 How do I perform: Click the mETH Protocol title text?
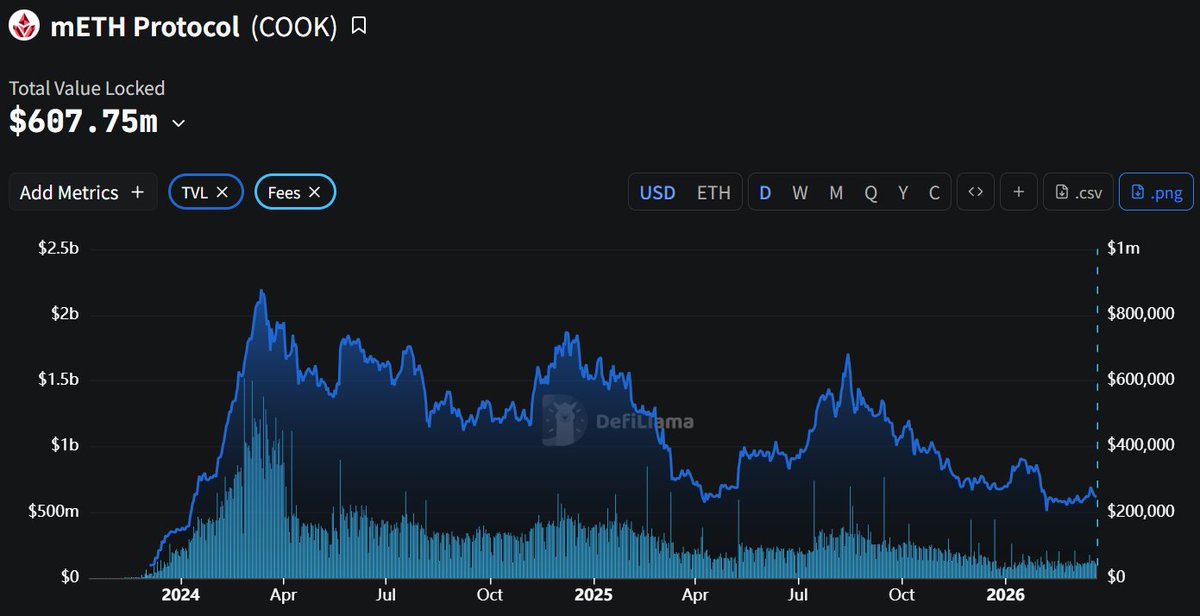click(x=145, y=26)
